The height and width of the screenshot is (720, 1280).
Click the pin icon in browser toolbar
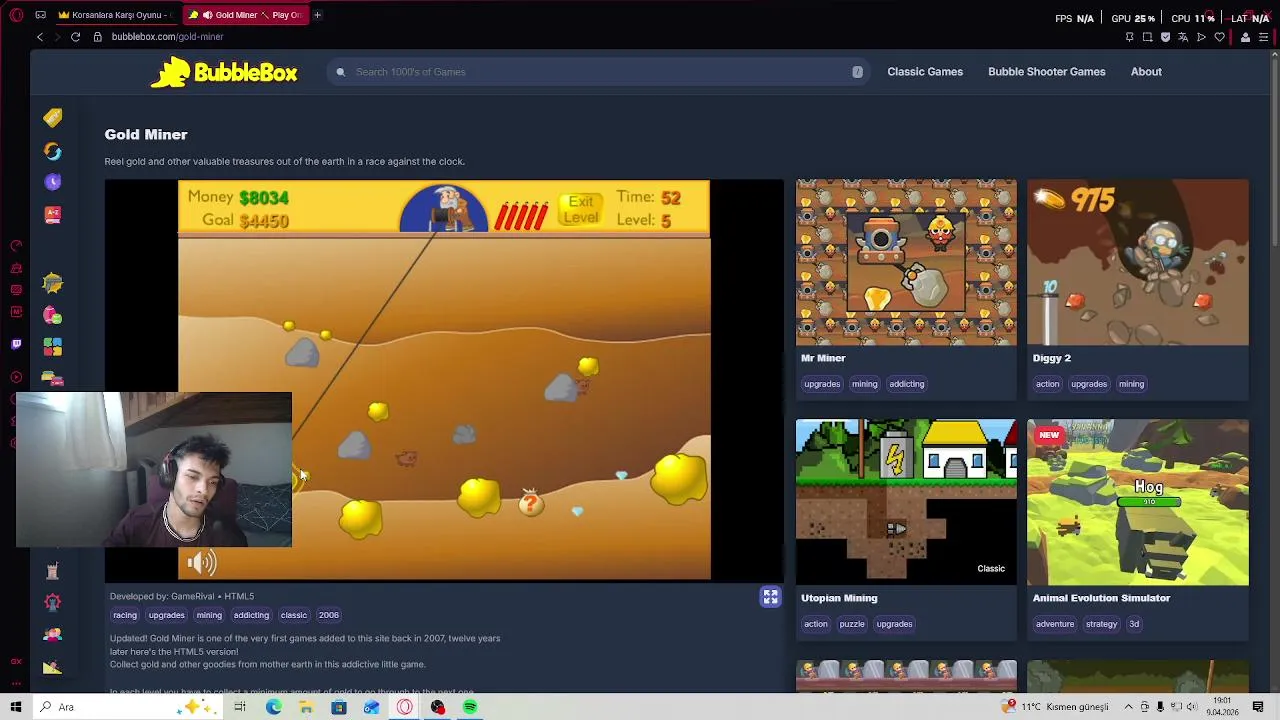(x=1129, y=37)
